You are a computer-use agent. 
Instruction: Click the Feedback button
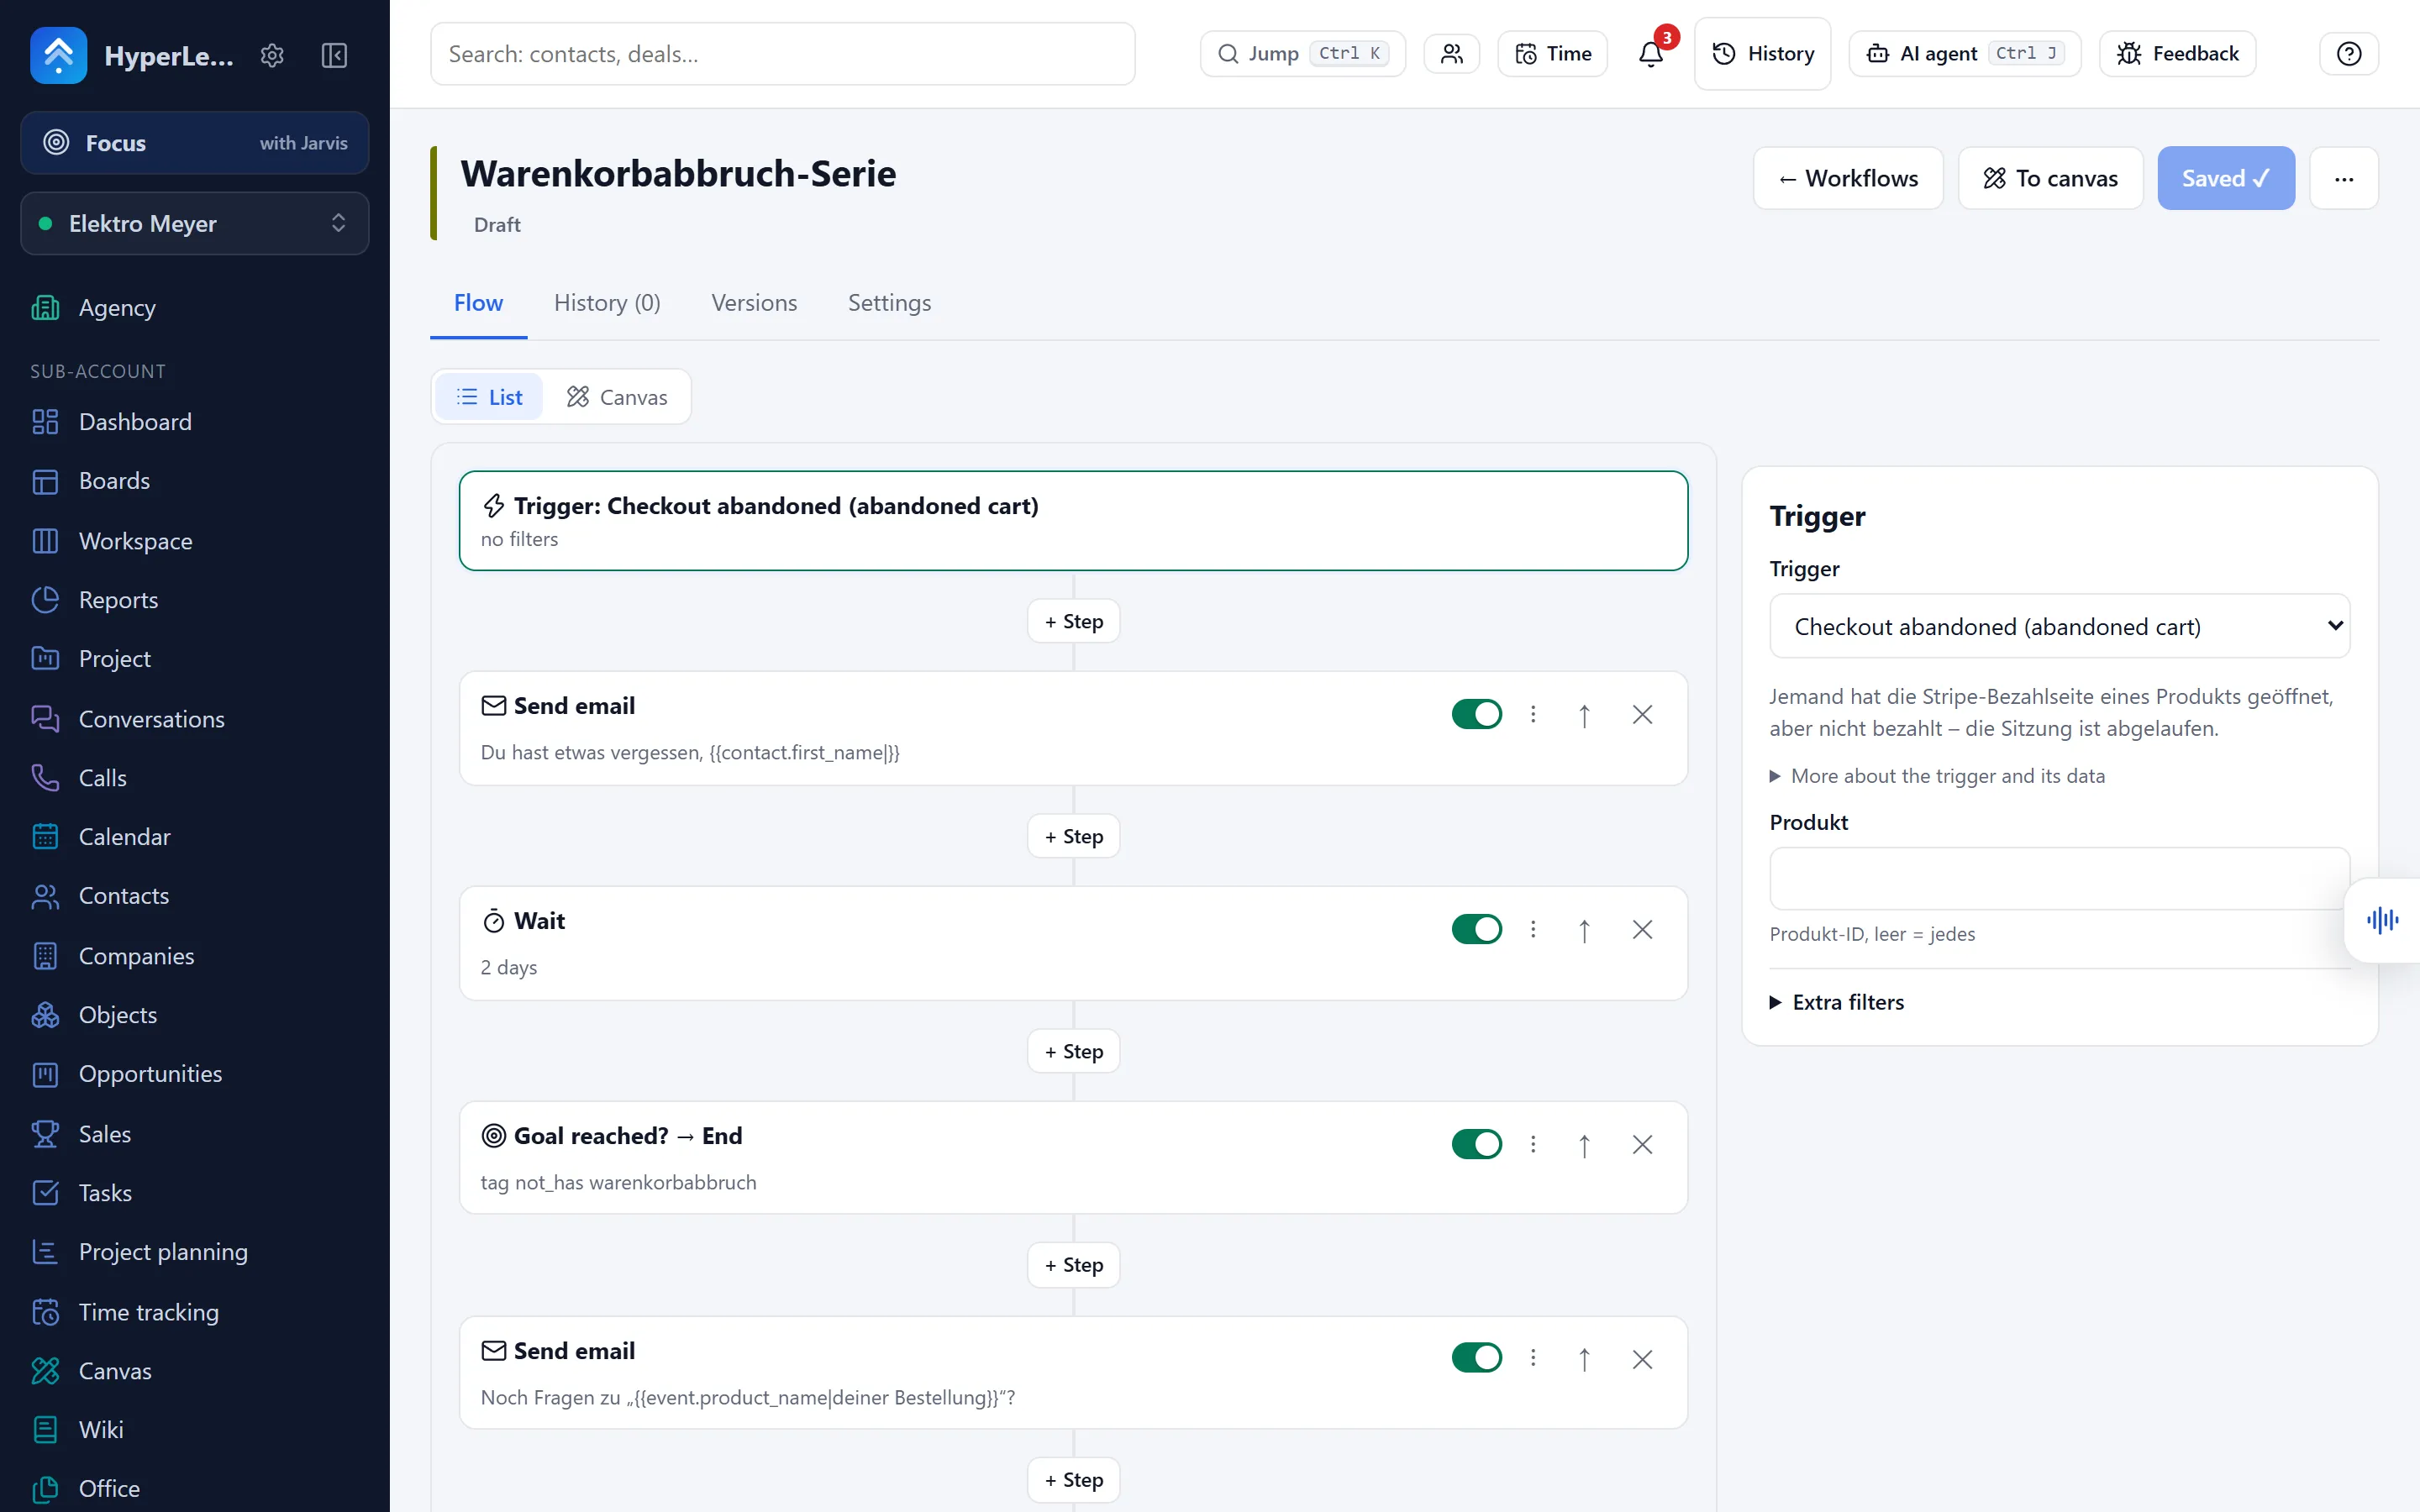(2177, 54)
